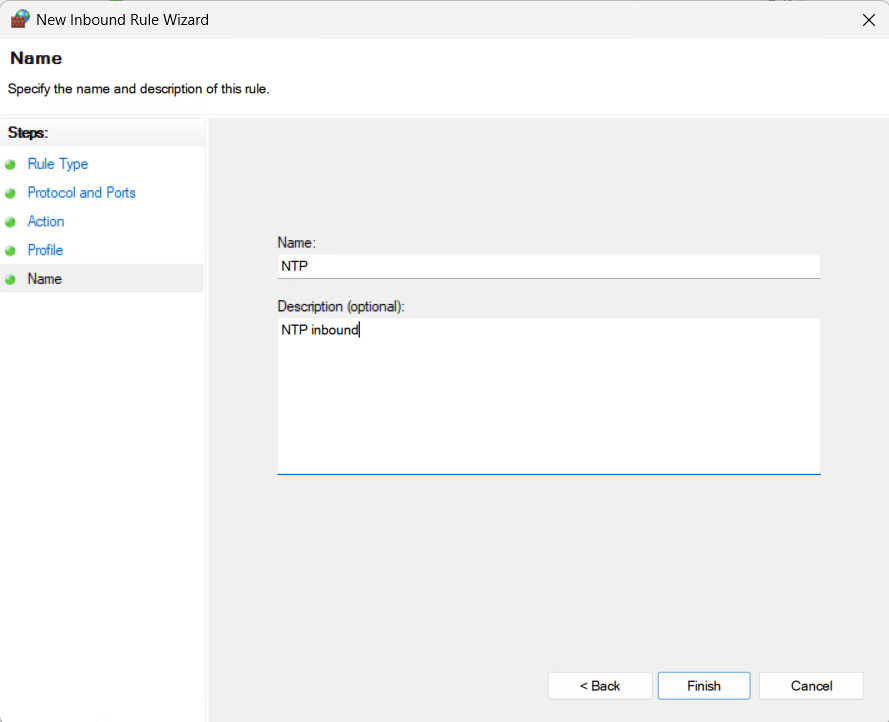Click Finish to create the rule

703,686
